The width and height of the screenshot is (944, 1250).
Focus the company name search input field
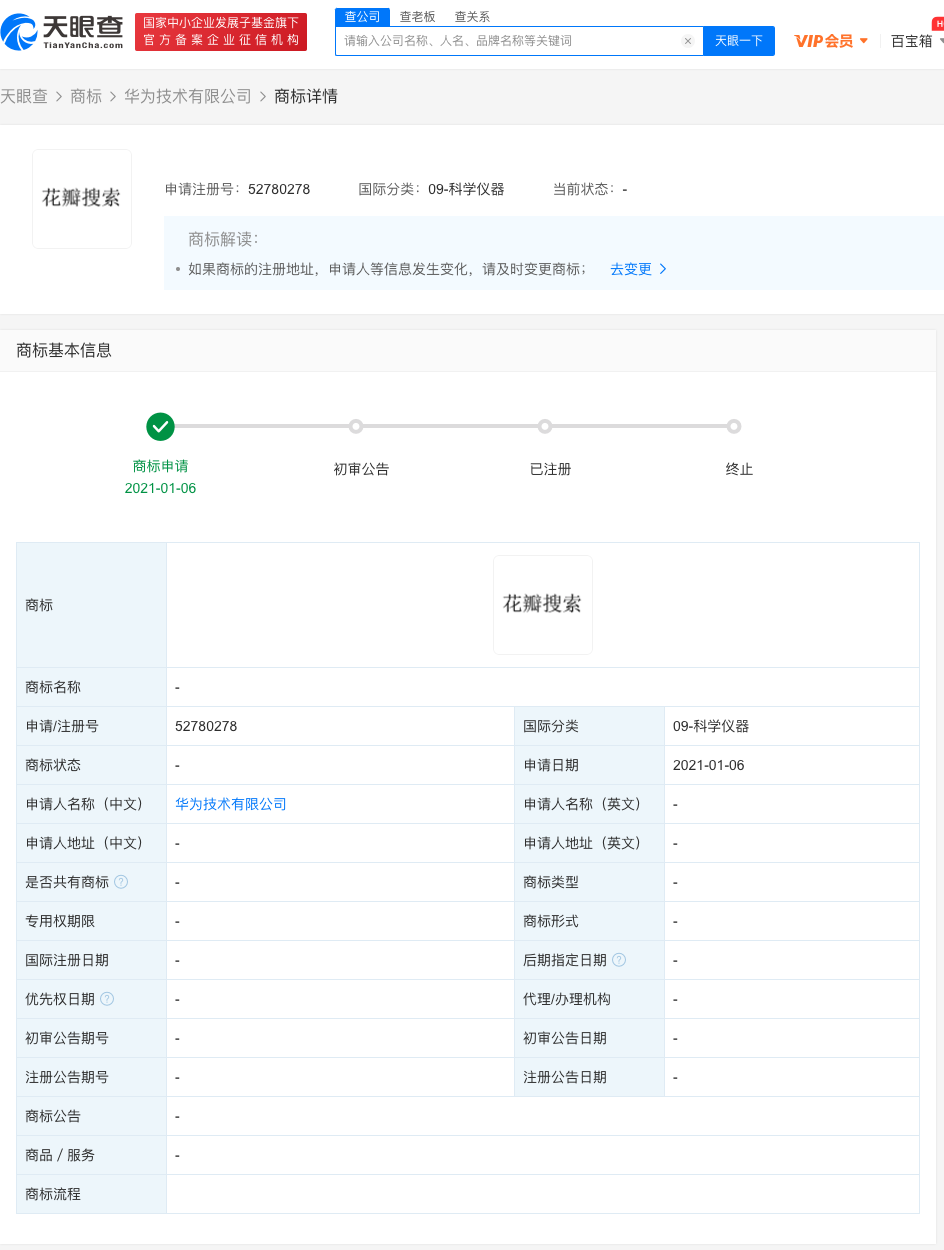510,41
